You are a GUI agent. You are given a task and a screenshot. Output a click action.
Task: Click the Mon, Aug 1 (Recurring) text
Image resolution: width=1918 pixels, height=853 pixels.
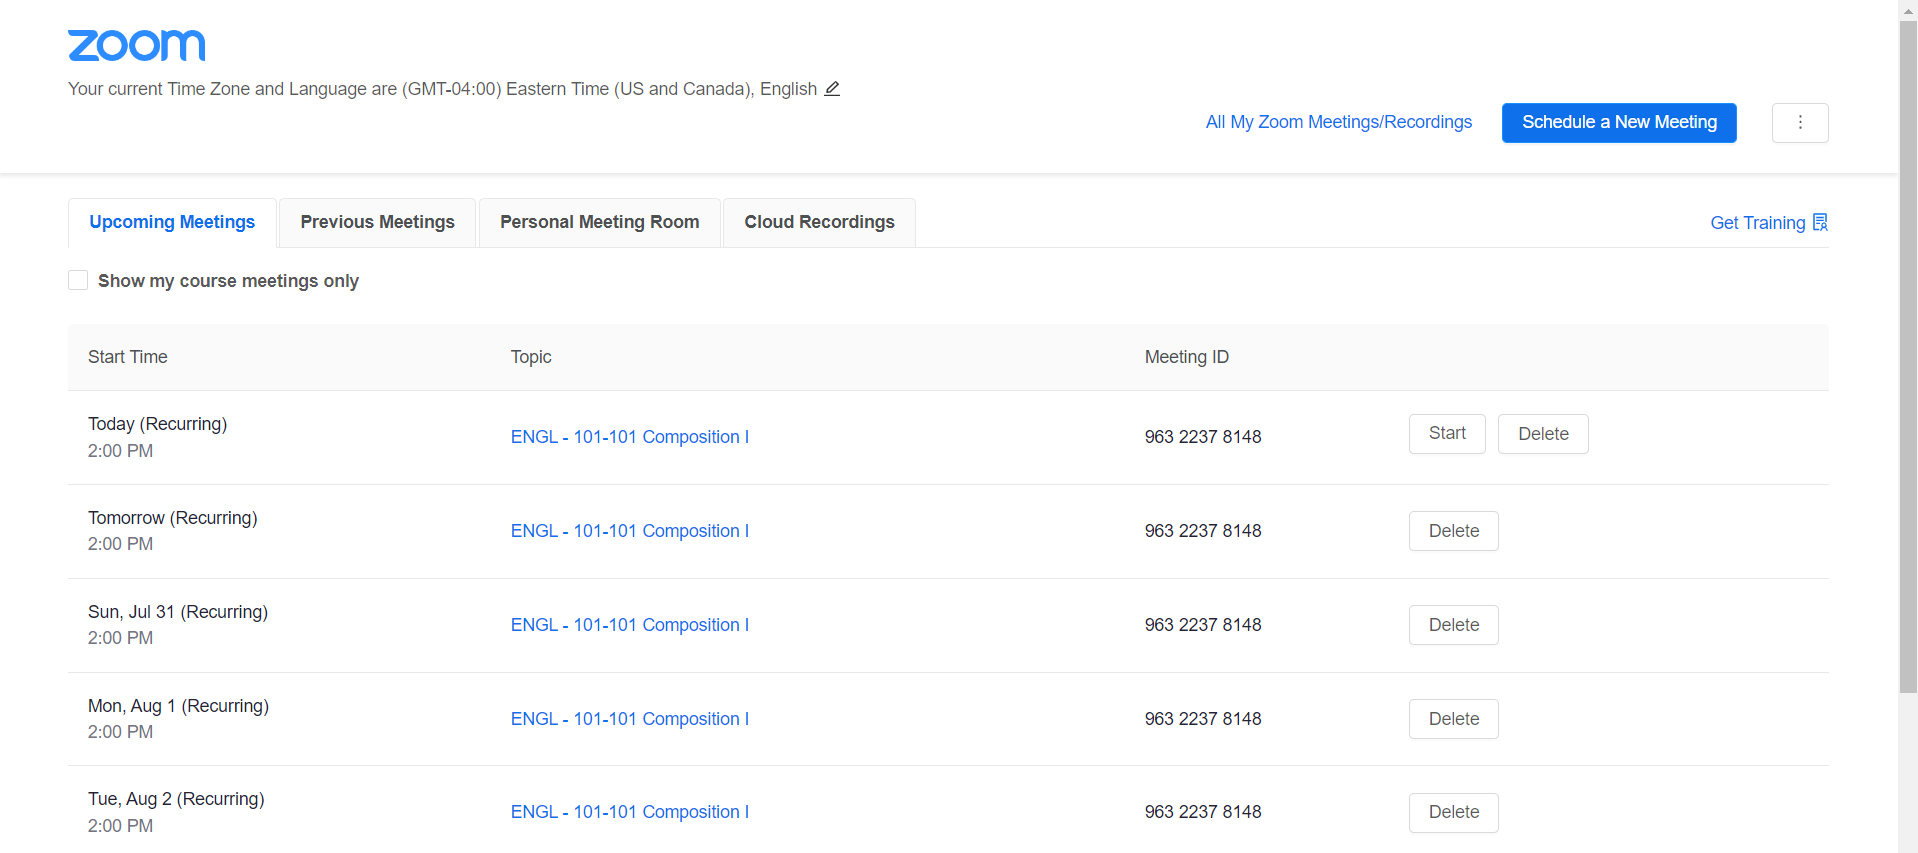179,706
